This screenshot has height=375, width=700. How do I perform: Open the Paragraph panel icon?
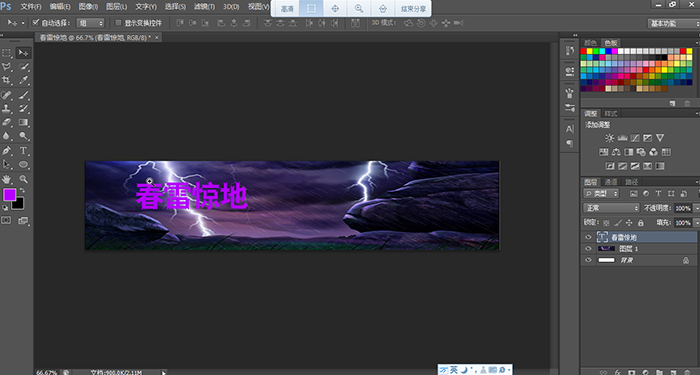pyautogui.click(x=570, y=143)
